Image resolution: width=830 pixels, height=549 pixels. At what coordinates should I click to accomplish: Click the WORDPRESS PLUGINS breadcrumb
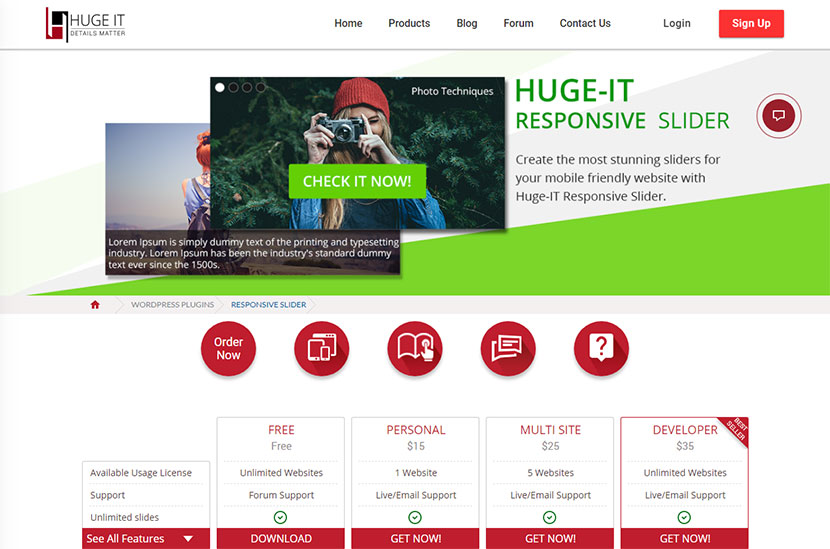pos(173,304)
